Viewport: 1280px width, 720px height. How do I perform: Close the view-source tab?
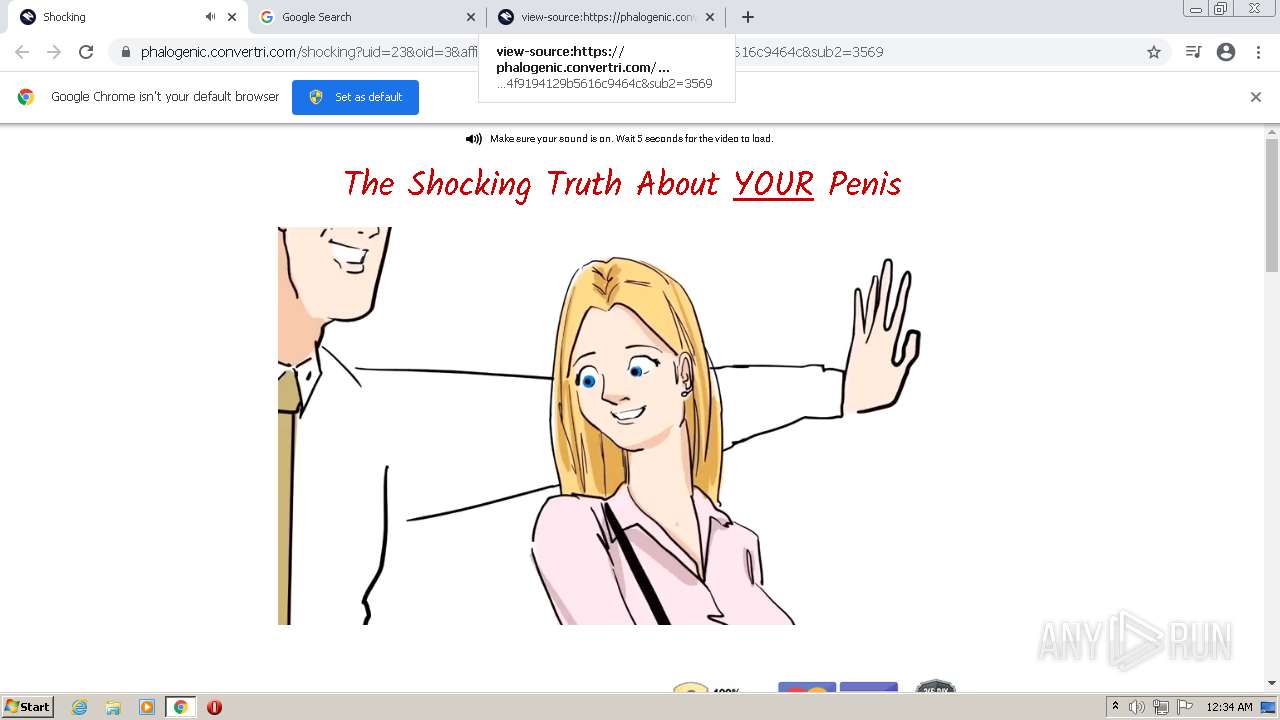(710, 17)
